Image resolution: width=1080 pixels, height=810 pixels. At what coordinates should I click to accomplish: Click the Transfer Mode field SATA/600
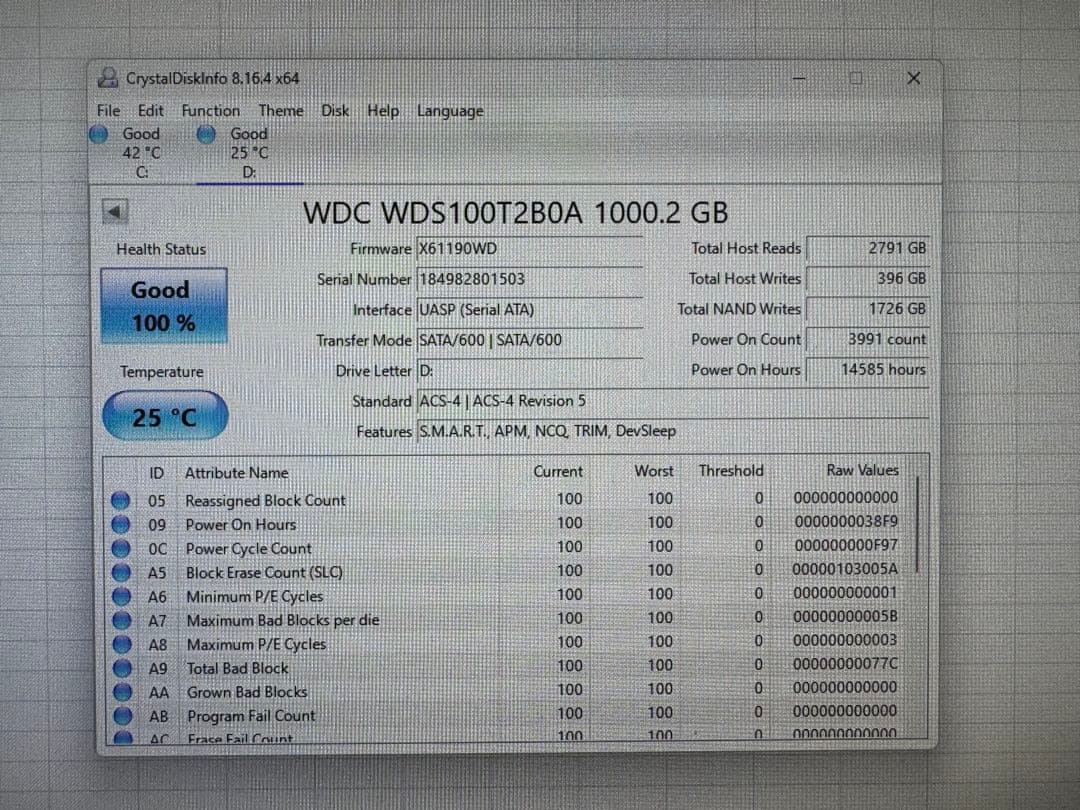(529, 340)
